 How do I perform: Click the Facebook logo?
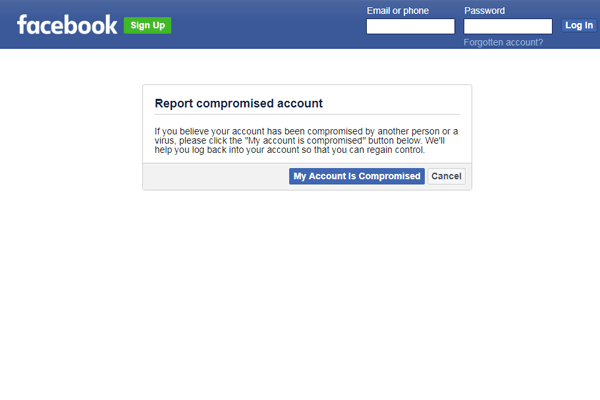pyautogui.click(x=67, y=25)
